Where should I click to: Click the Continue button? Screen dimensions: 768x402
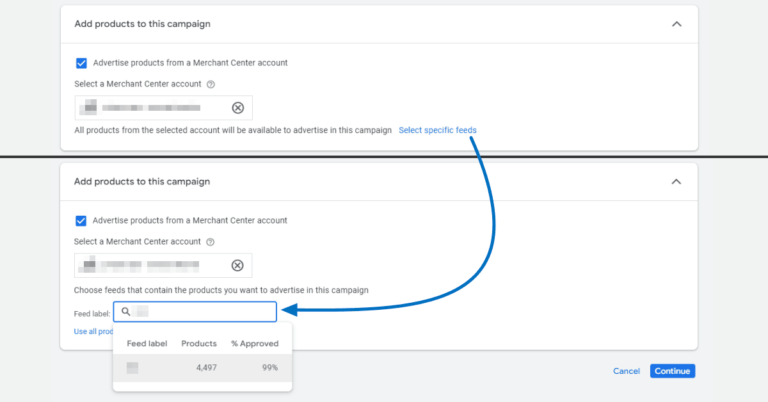click(672, 371)
